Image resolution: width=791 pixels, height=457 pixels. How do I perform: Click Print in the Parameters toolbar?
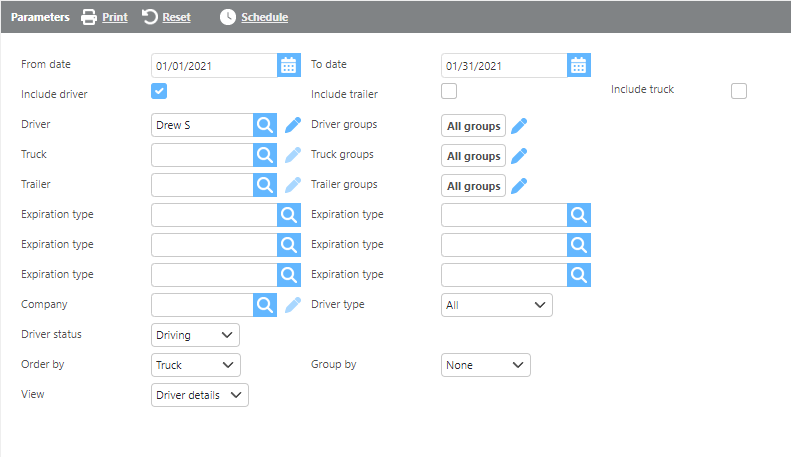104,17
